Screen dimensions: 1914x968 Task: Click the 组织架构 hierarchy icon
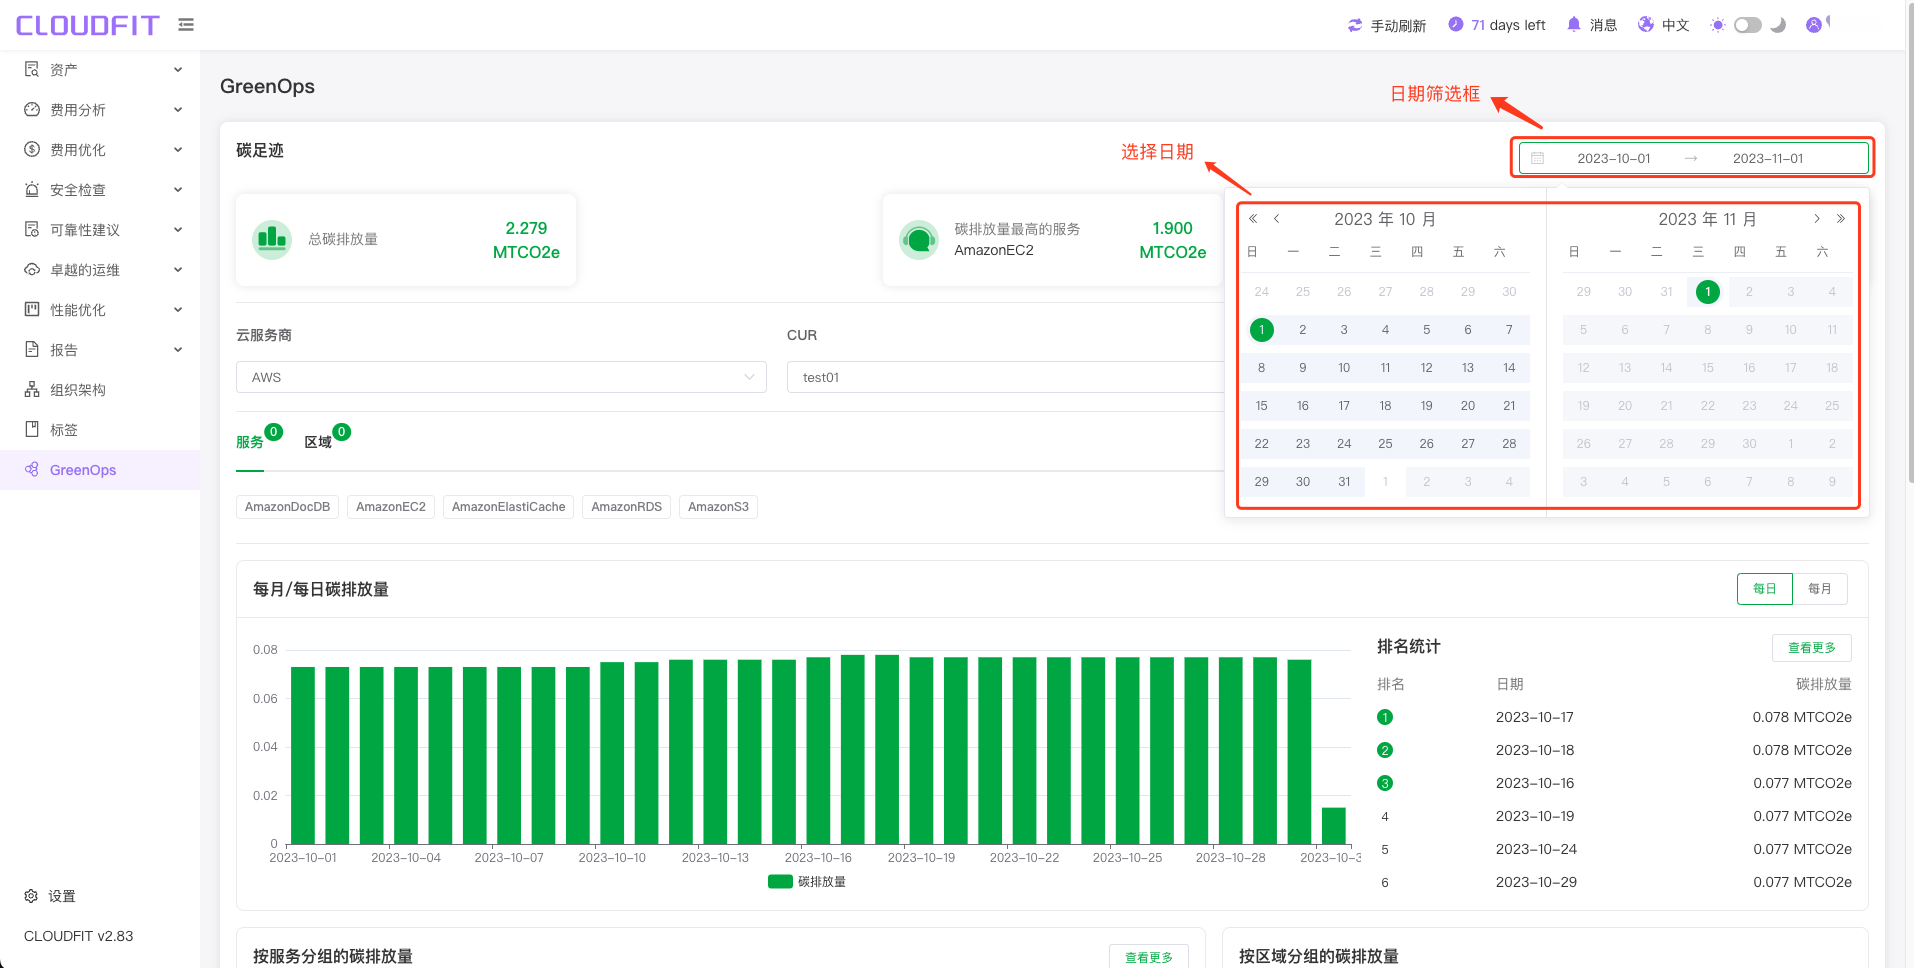point(32,389)
